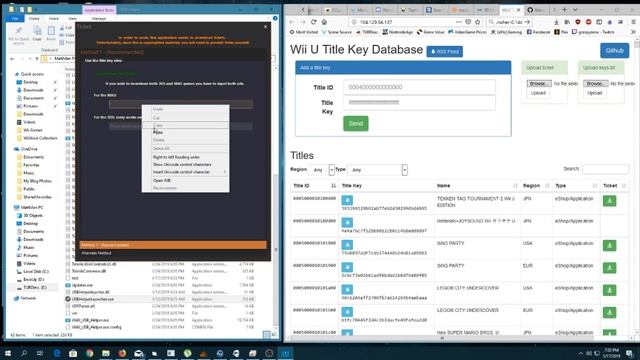Open the notification center on taskbar
The height and width of the screenshot is (360, 640).
[630, 353]
